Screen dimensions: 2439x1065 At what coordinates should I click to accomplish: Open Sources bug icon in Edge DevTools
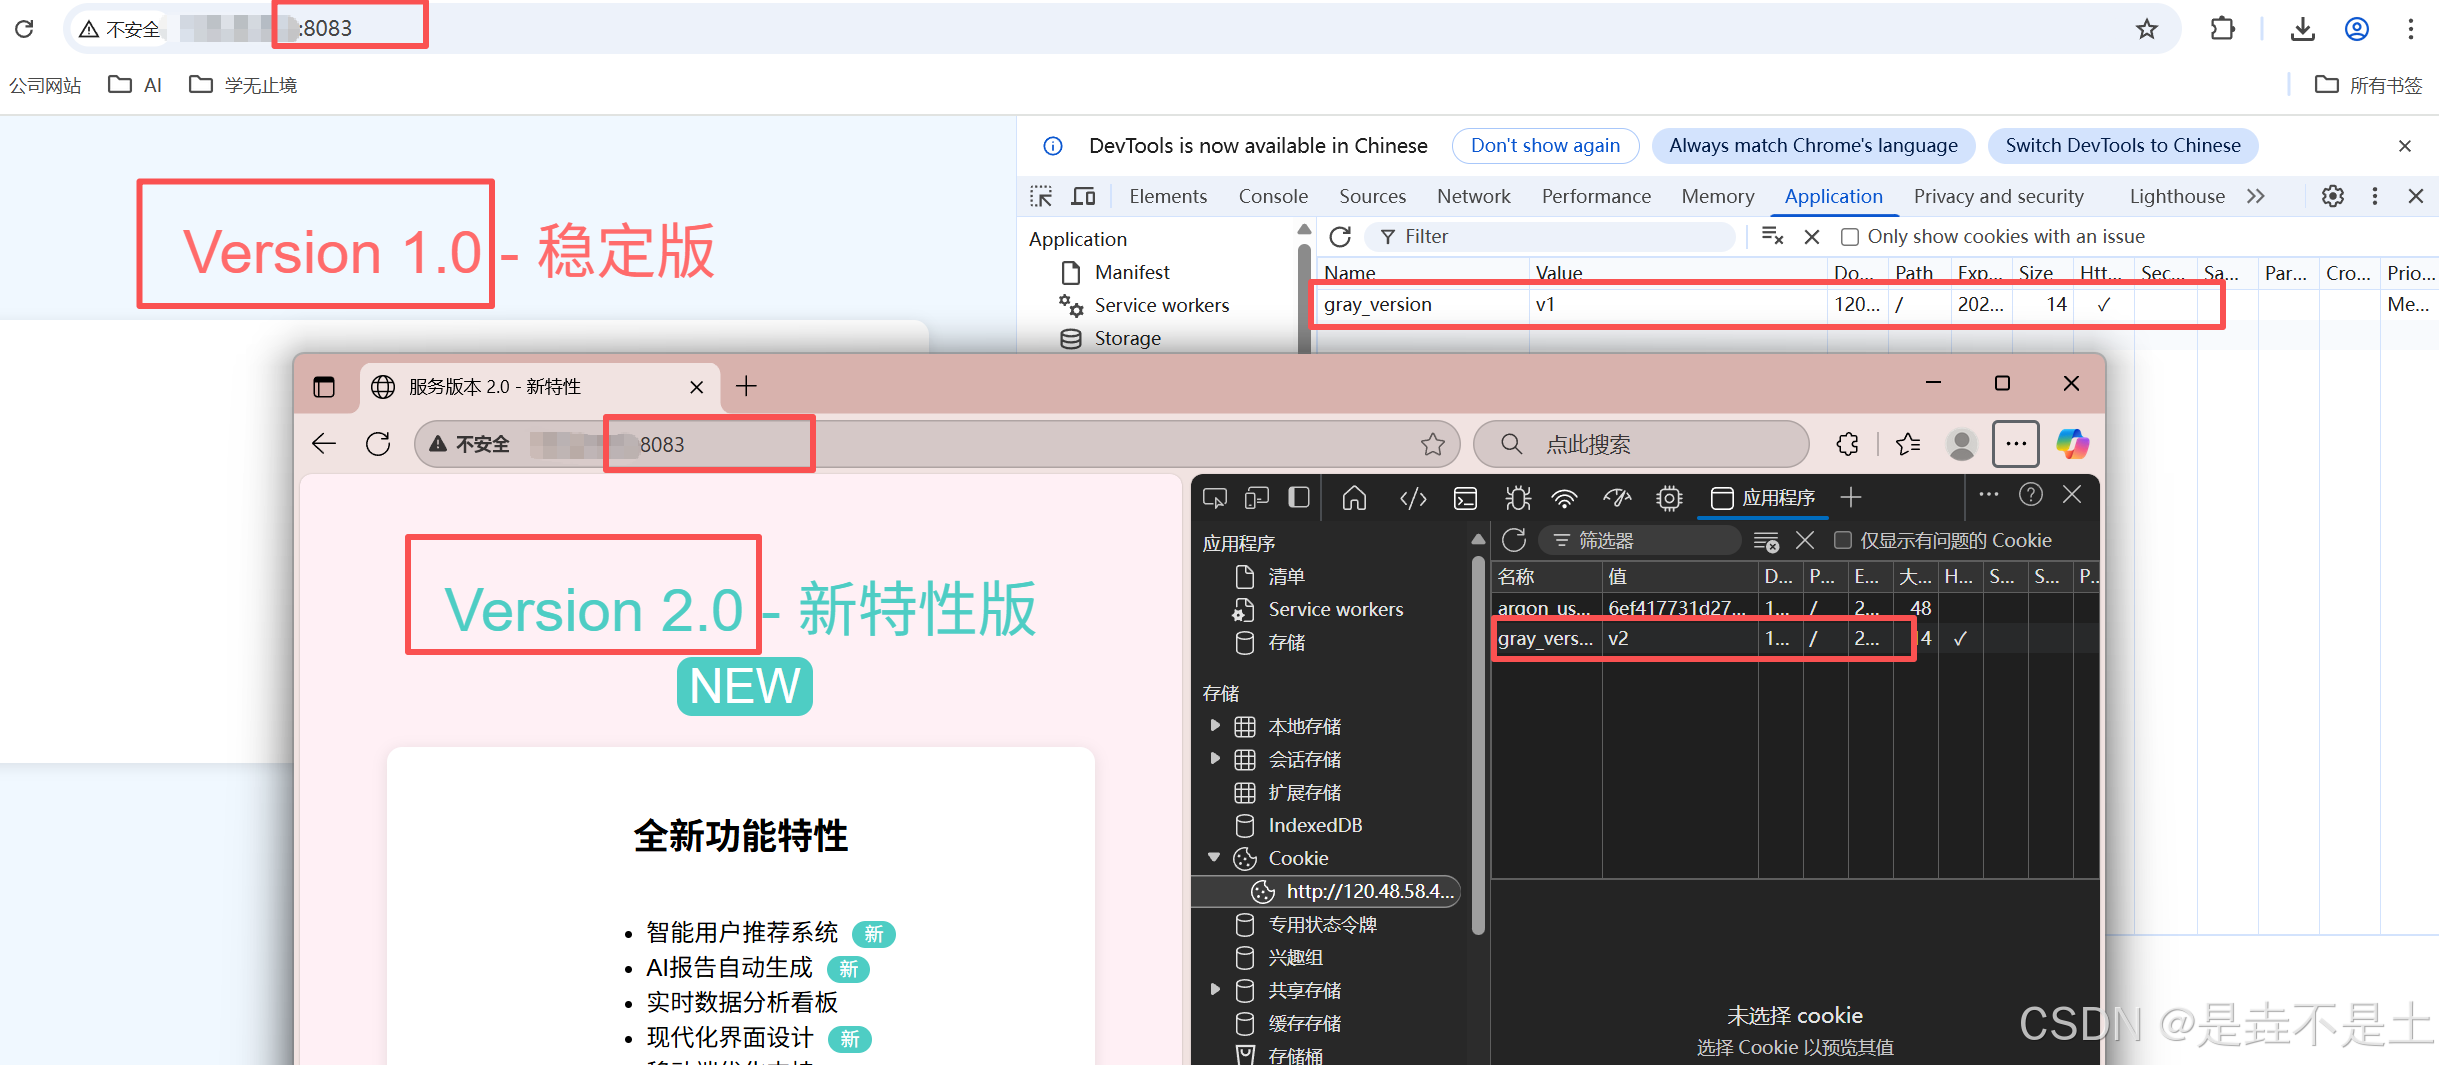click(x=1518, y=497)
